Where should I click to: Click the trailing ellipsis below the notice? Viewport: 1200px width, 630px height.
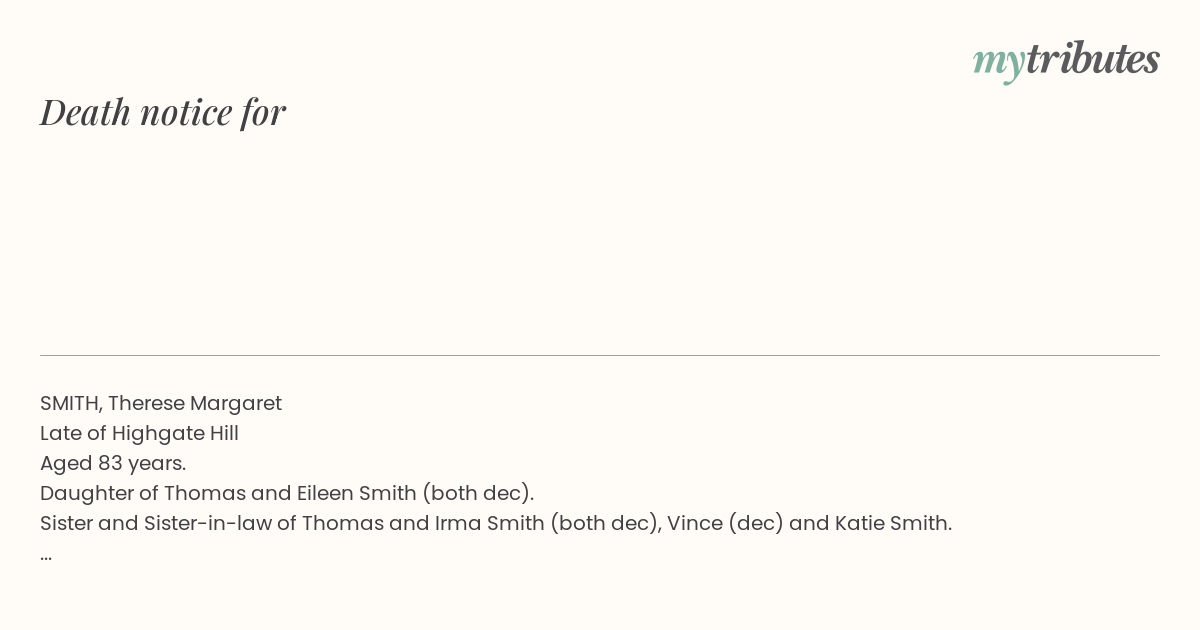click(x=46, y=554)
